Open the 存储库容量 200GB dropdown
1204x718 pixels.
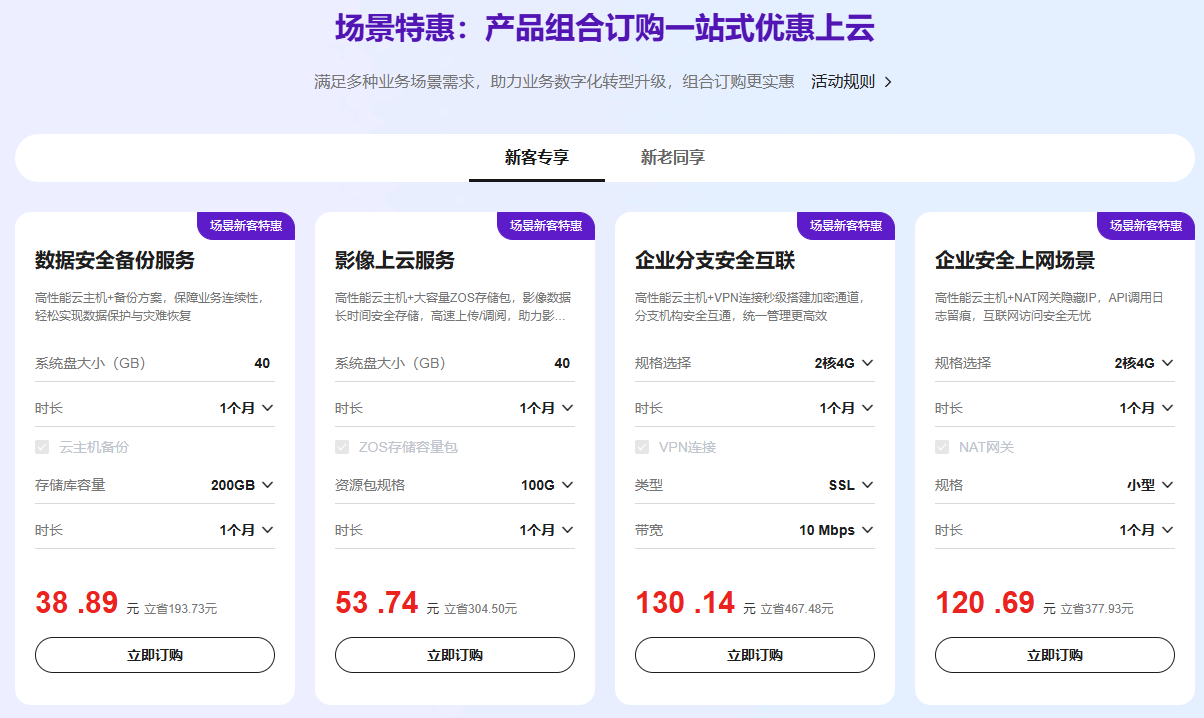click(155, 485)
